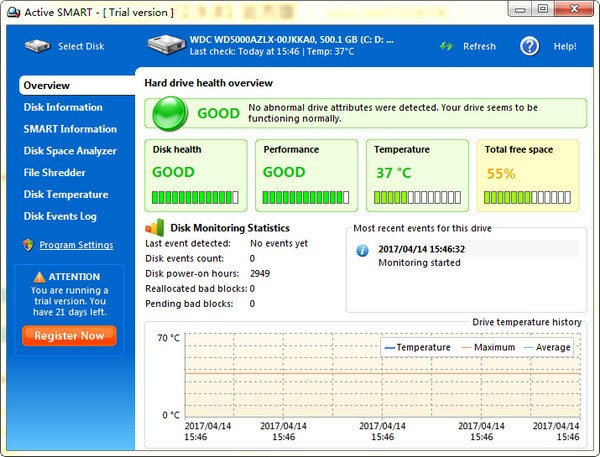Click the Disk Monitoring Statistics chart icon
The height and width of the screenshot is (457, 600).
point(155,227)
